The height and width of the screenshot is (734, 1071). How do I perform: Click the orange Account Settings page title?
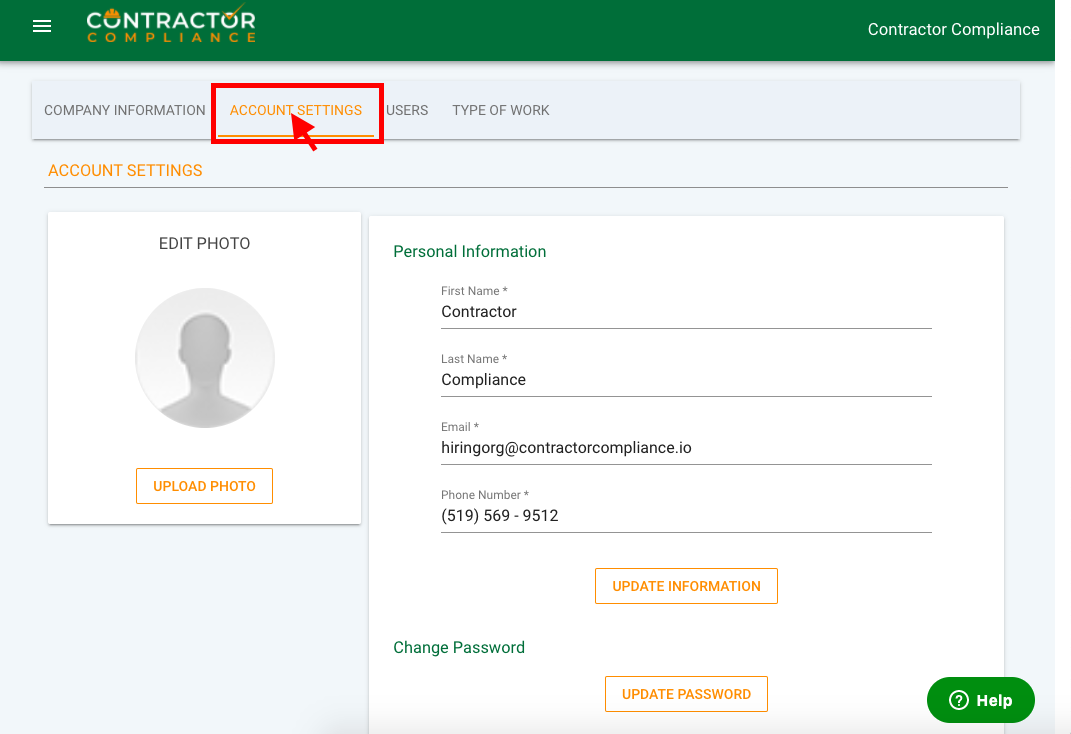click(x=125, y=170)
